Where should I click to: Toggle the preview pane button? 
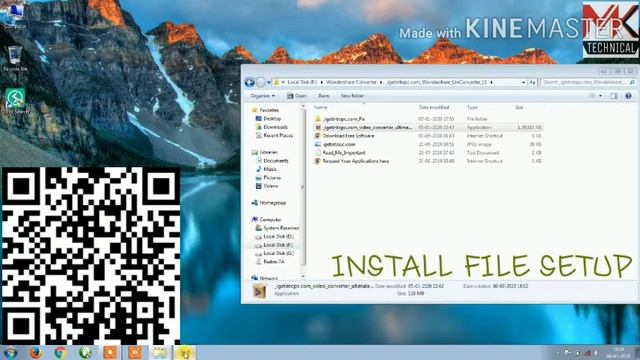point(614,96)
